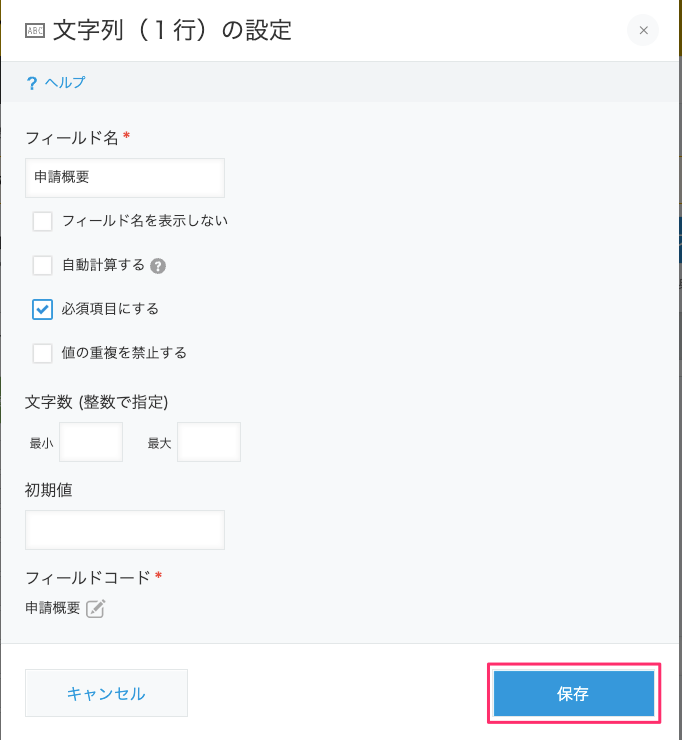
Task: Close the settings dialog with X button
Action: click(x=643, y=30)
